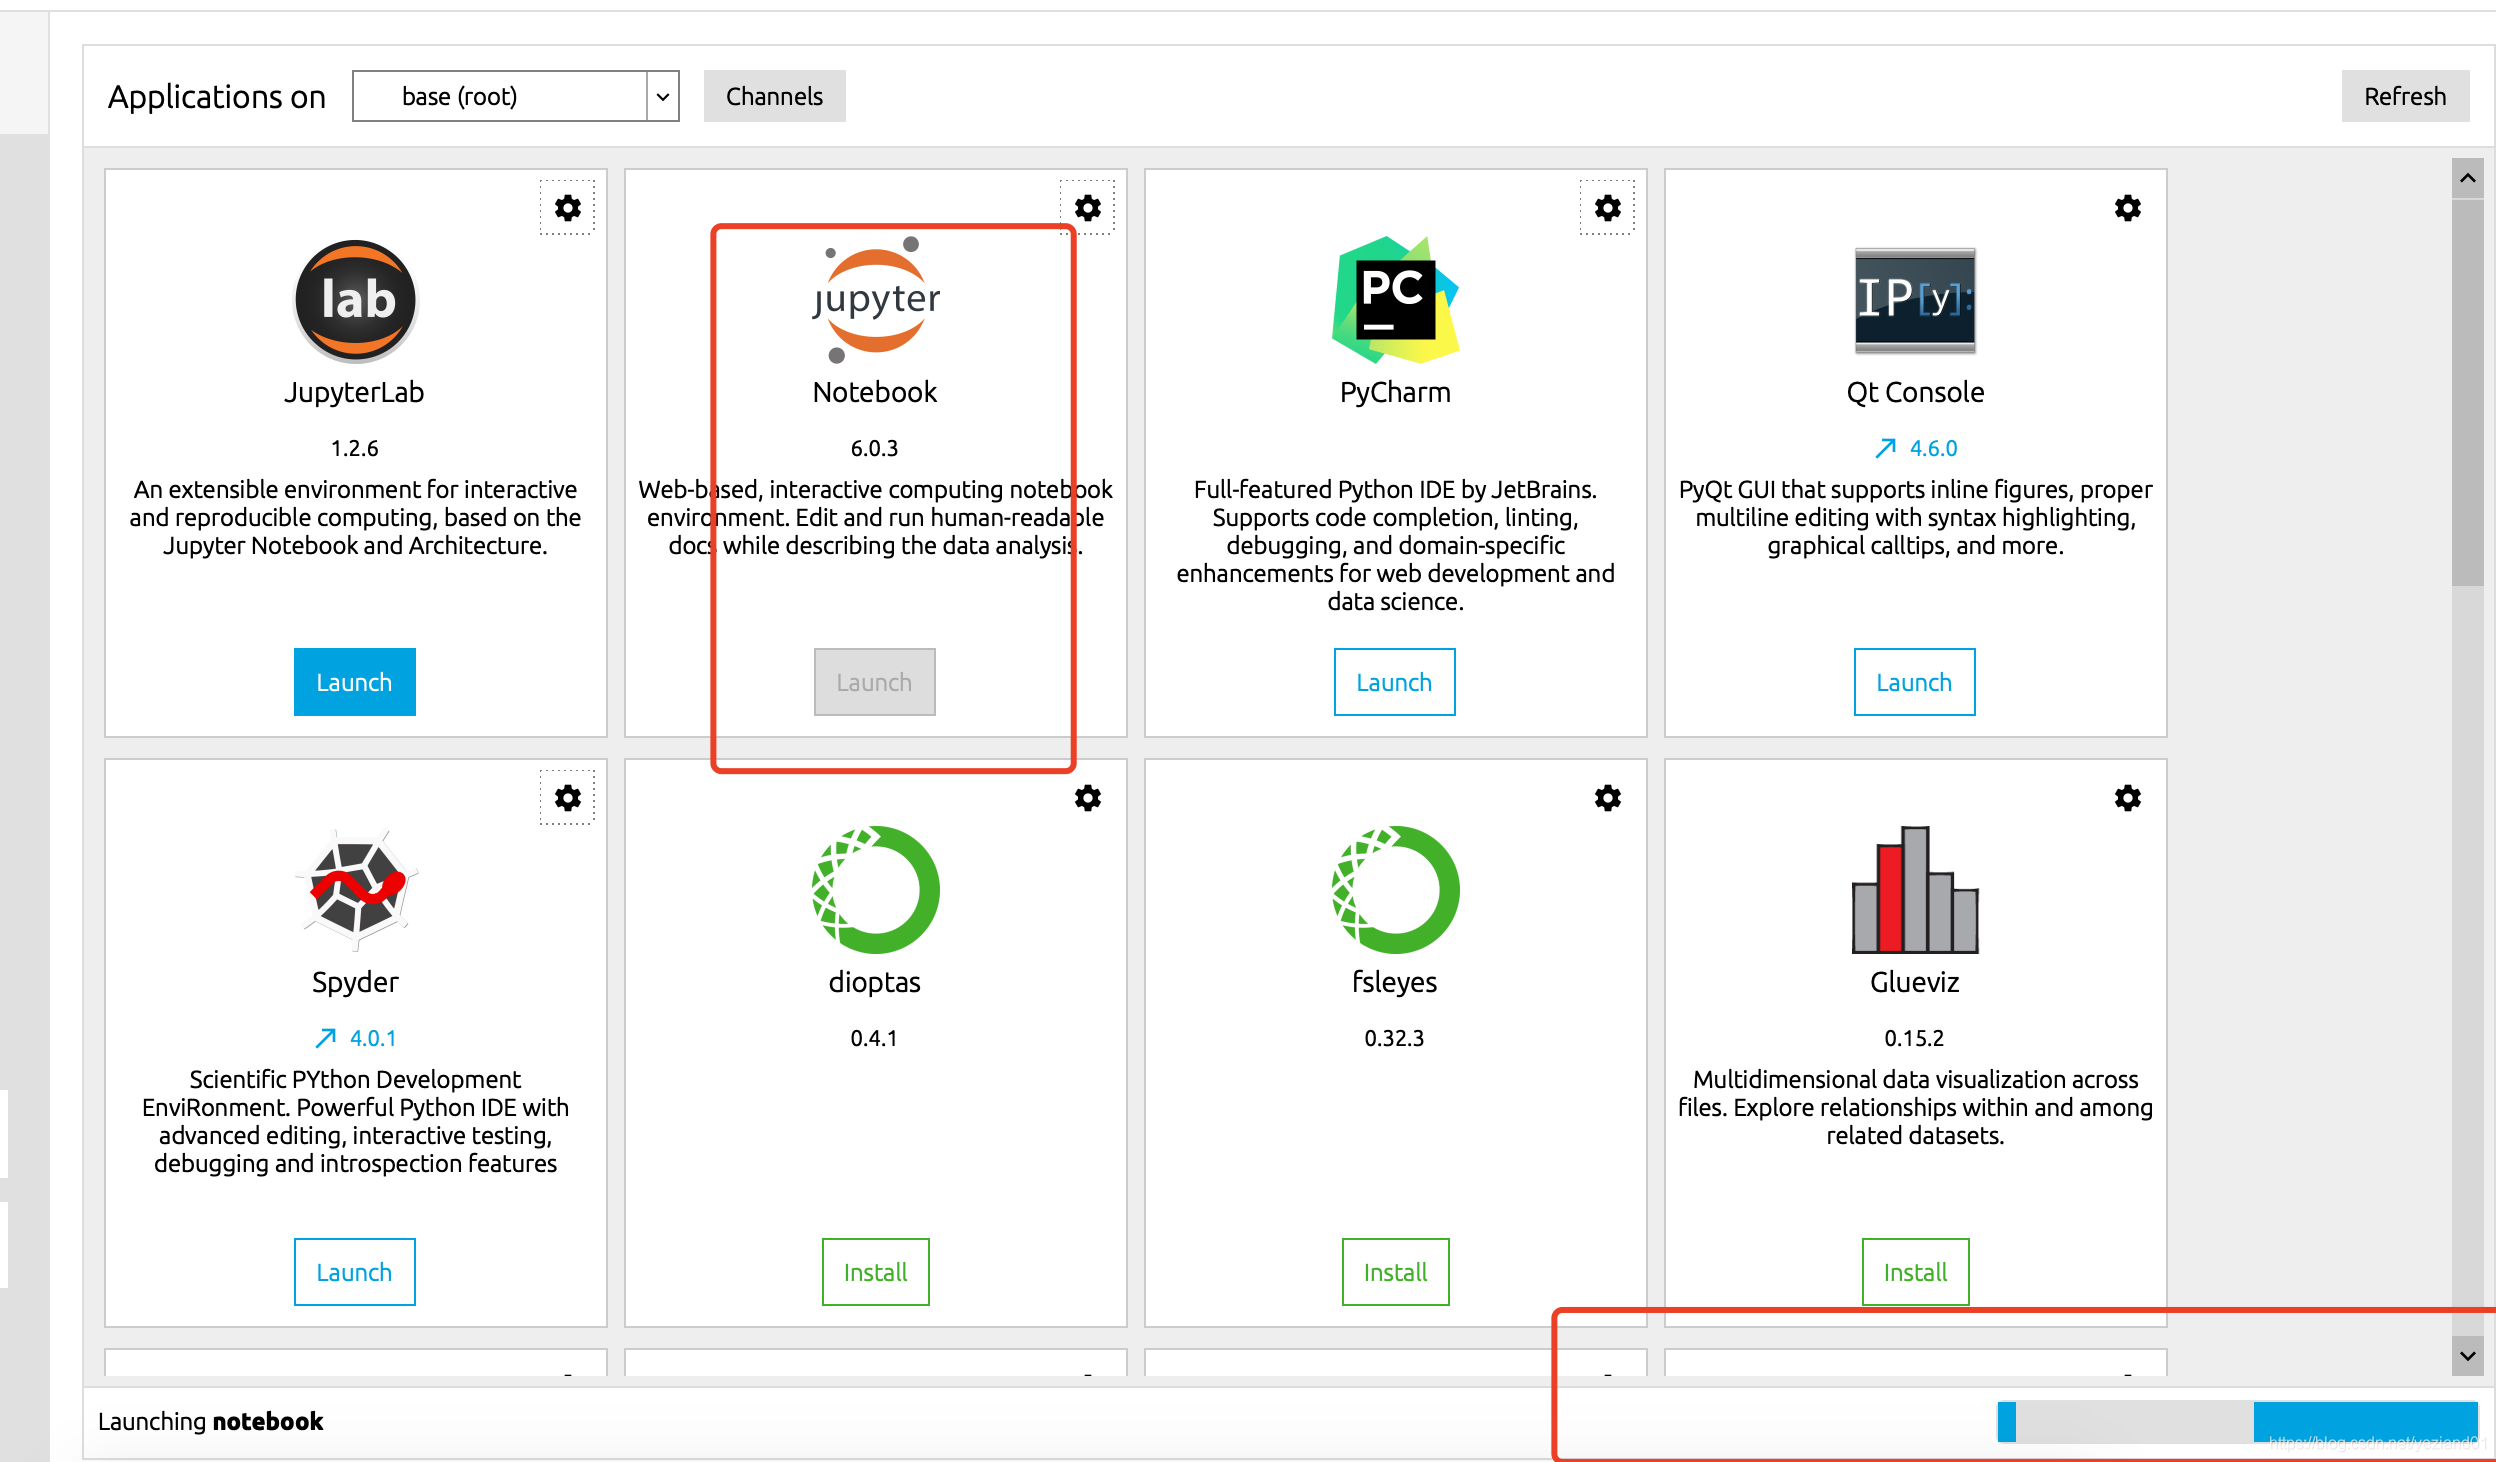Screen dimensions: 2496x1462
Task: Open Notebook tile settings gear
Action: pos(1087,207)
